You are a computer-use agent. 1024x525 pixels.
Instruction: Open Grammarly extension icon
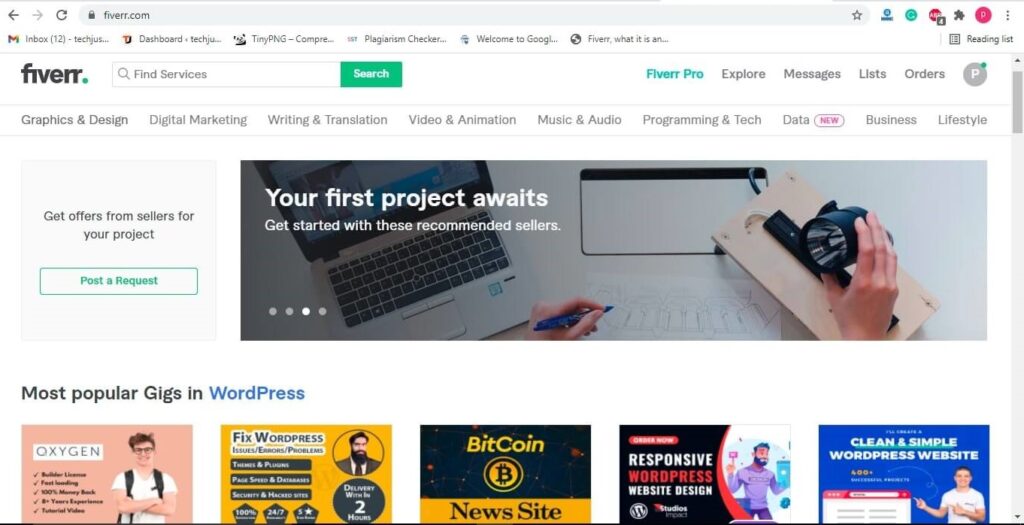(x=910, y=15)
